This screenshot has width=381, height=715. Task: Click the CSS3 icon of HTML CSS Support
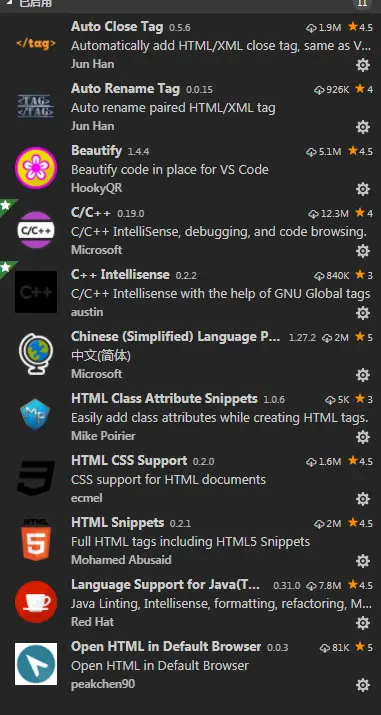coord(36,478)
